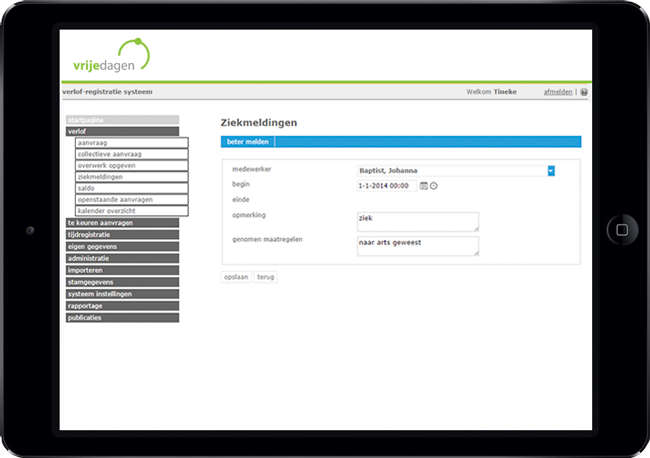Open the clock time picker icon
This screenshot has width=650, height=458.
[434, 186]
